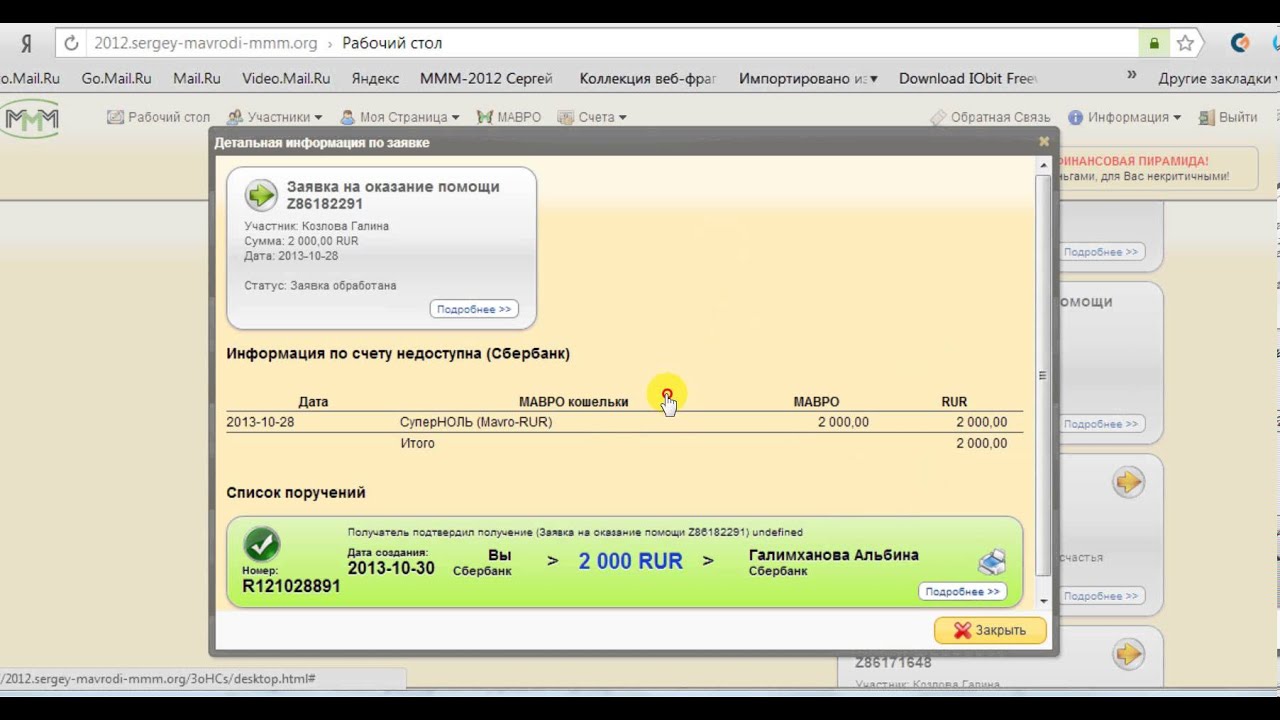Click the Выйти logout link

click(1228, 117)
